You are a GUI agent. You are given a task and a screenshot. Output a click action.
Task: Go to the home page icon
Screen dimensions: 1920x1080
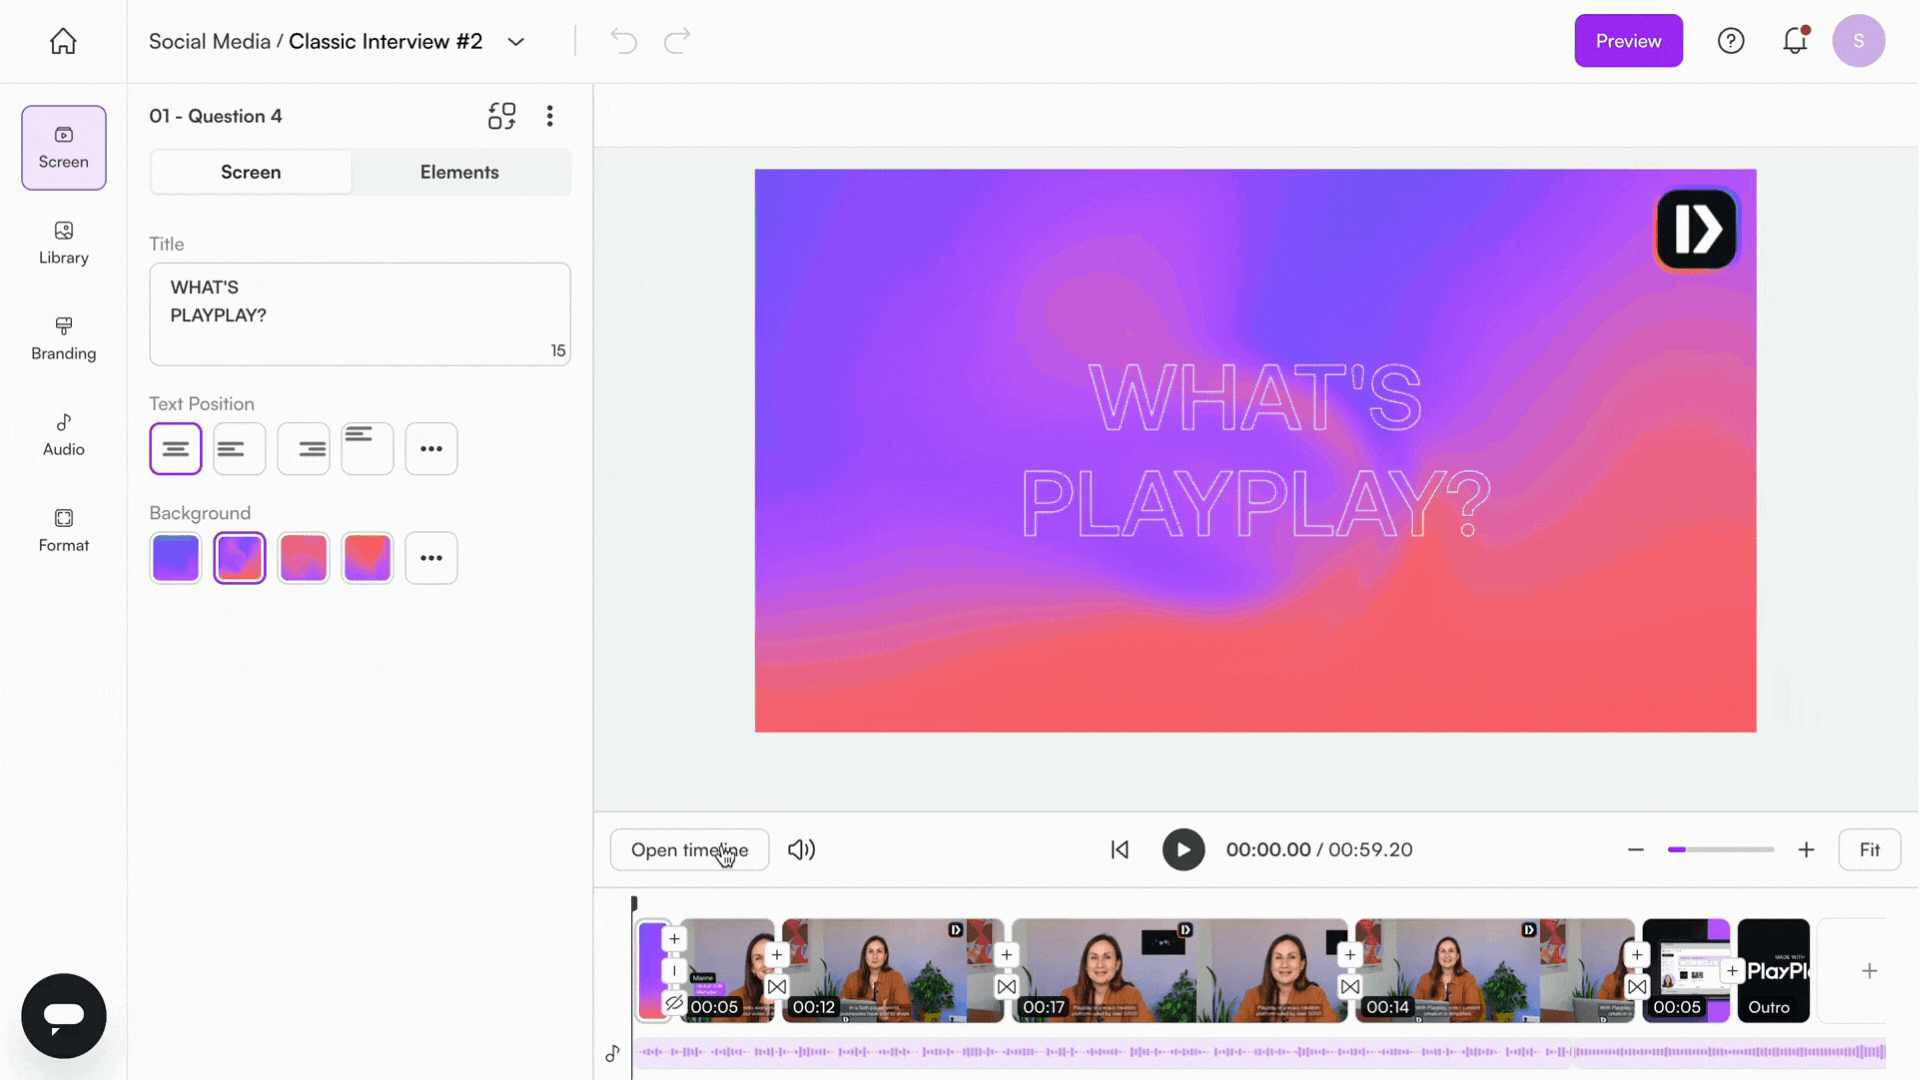(x=63, y=41)
